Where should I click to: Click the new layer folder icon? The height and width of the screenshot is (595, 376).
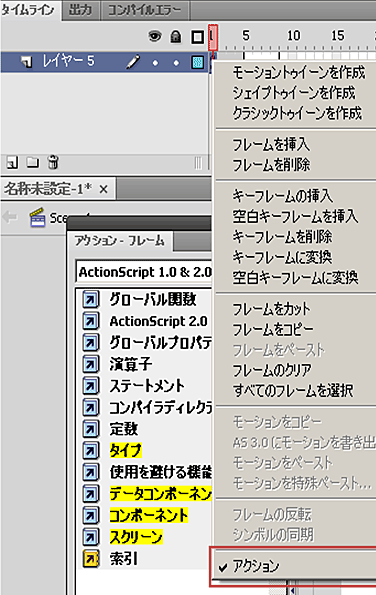pos(33,162)
